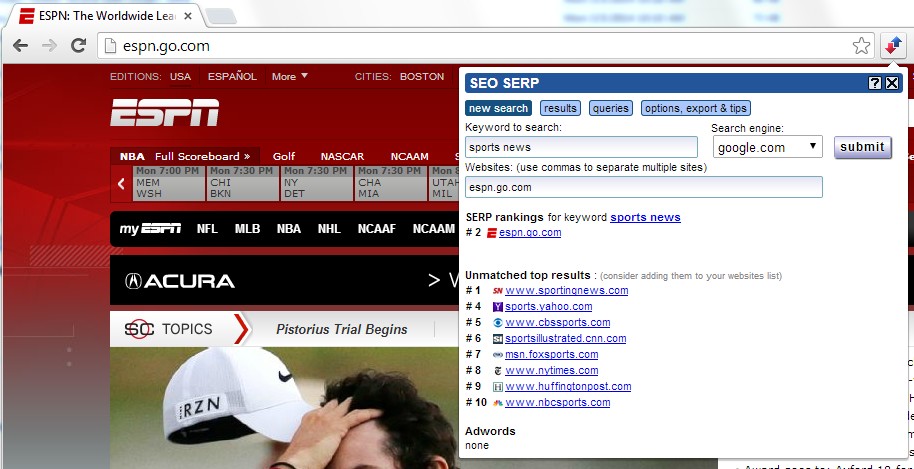Select Golf scoreboard tab

[284, 156]
